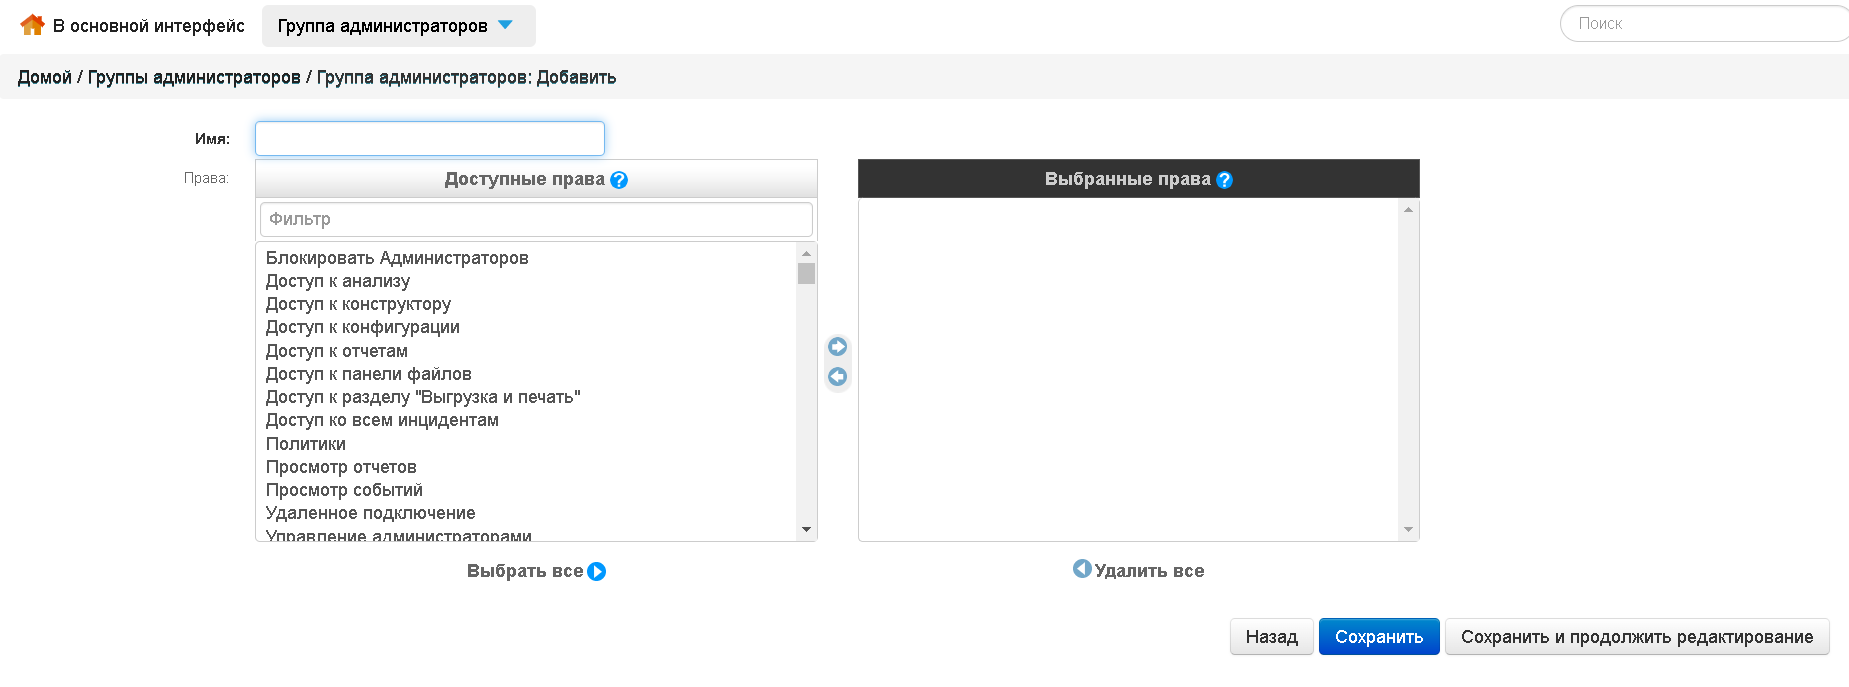
Task: Click the Удалить все arrow icon
Action: point(1082,568)
